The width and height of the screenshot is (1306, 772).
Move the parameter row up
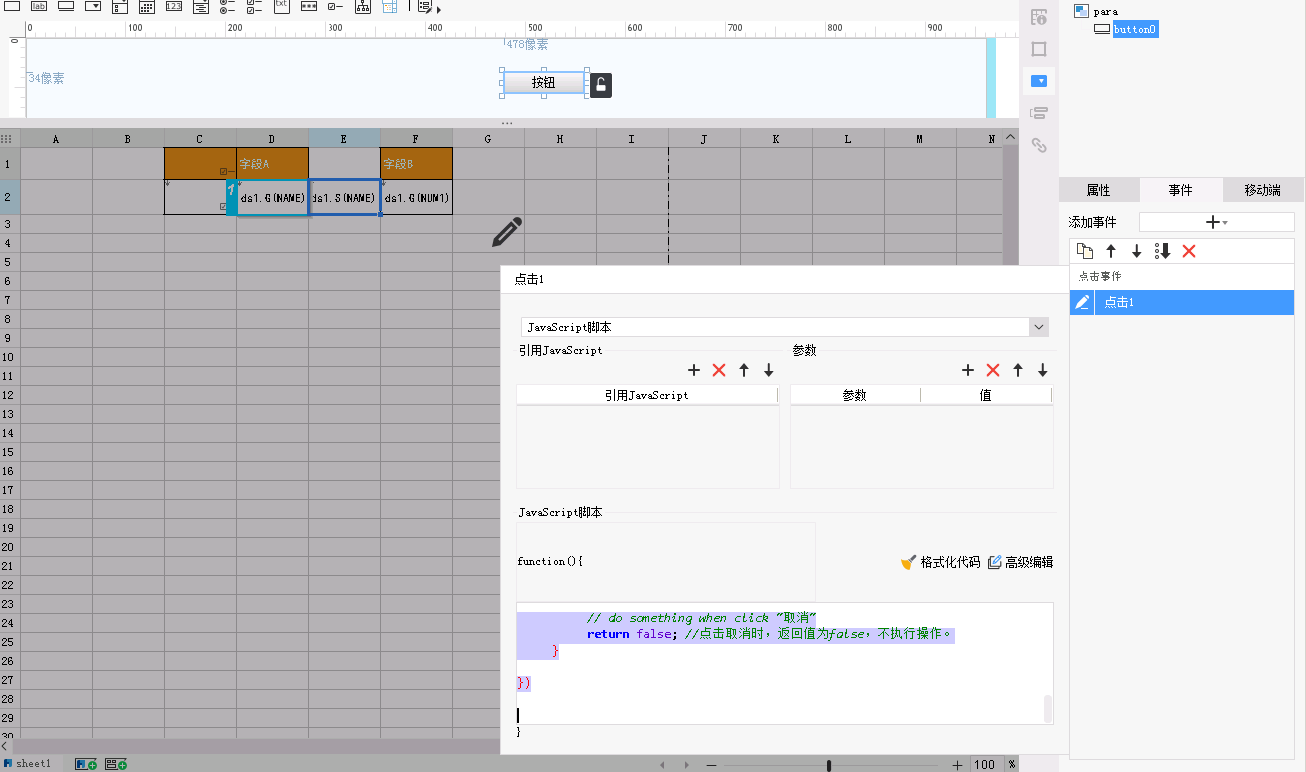tap(1018, 370)
